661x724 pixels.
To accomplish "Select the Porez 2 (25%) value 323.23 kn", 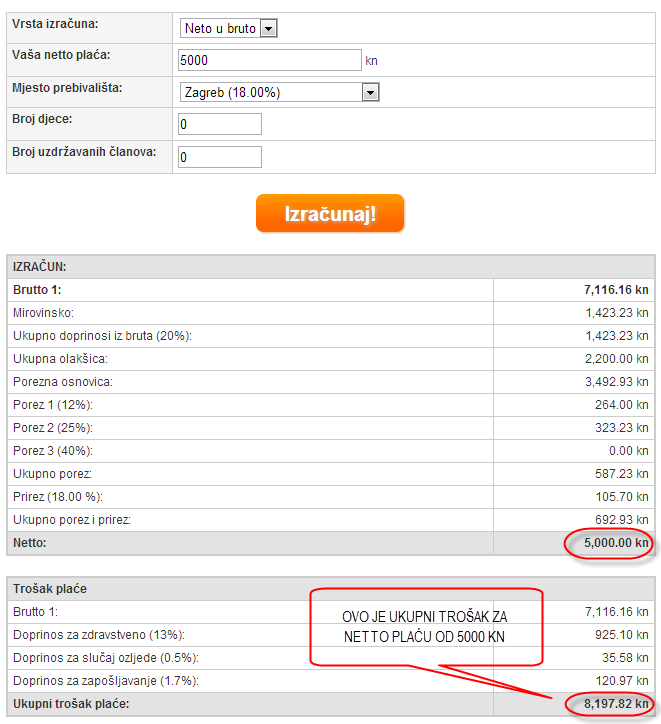I will pyautogui.click(x=621, y=428).
